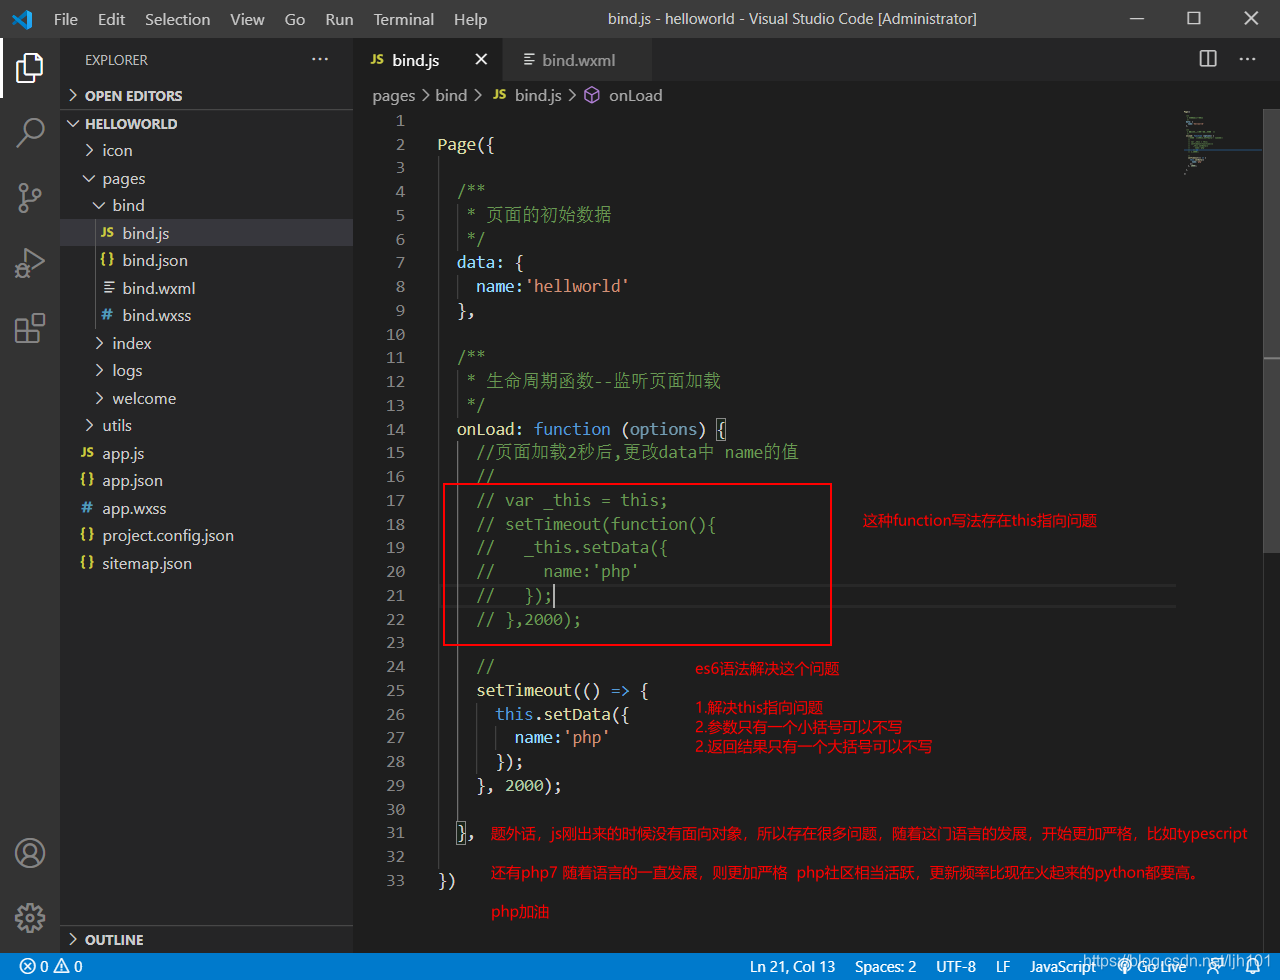Viewport: 1280px width, 980px height.
Task: Expand the index folder
Action: 132,343
